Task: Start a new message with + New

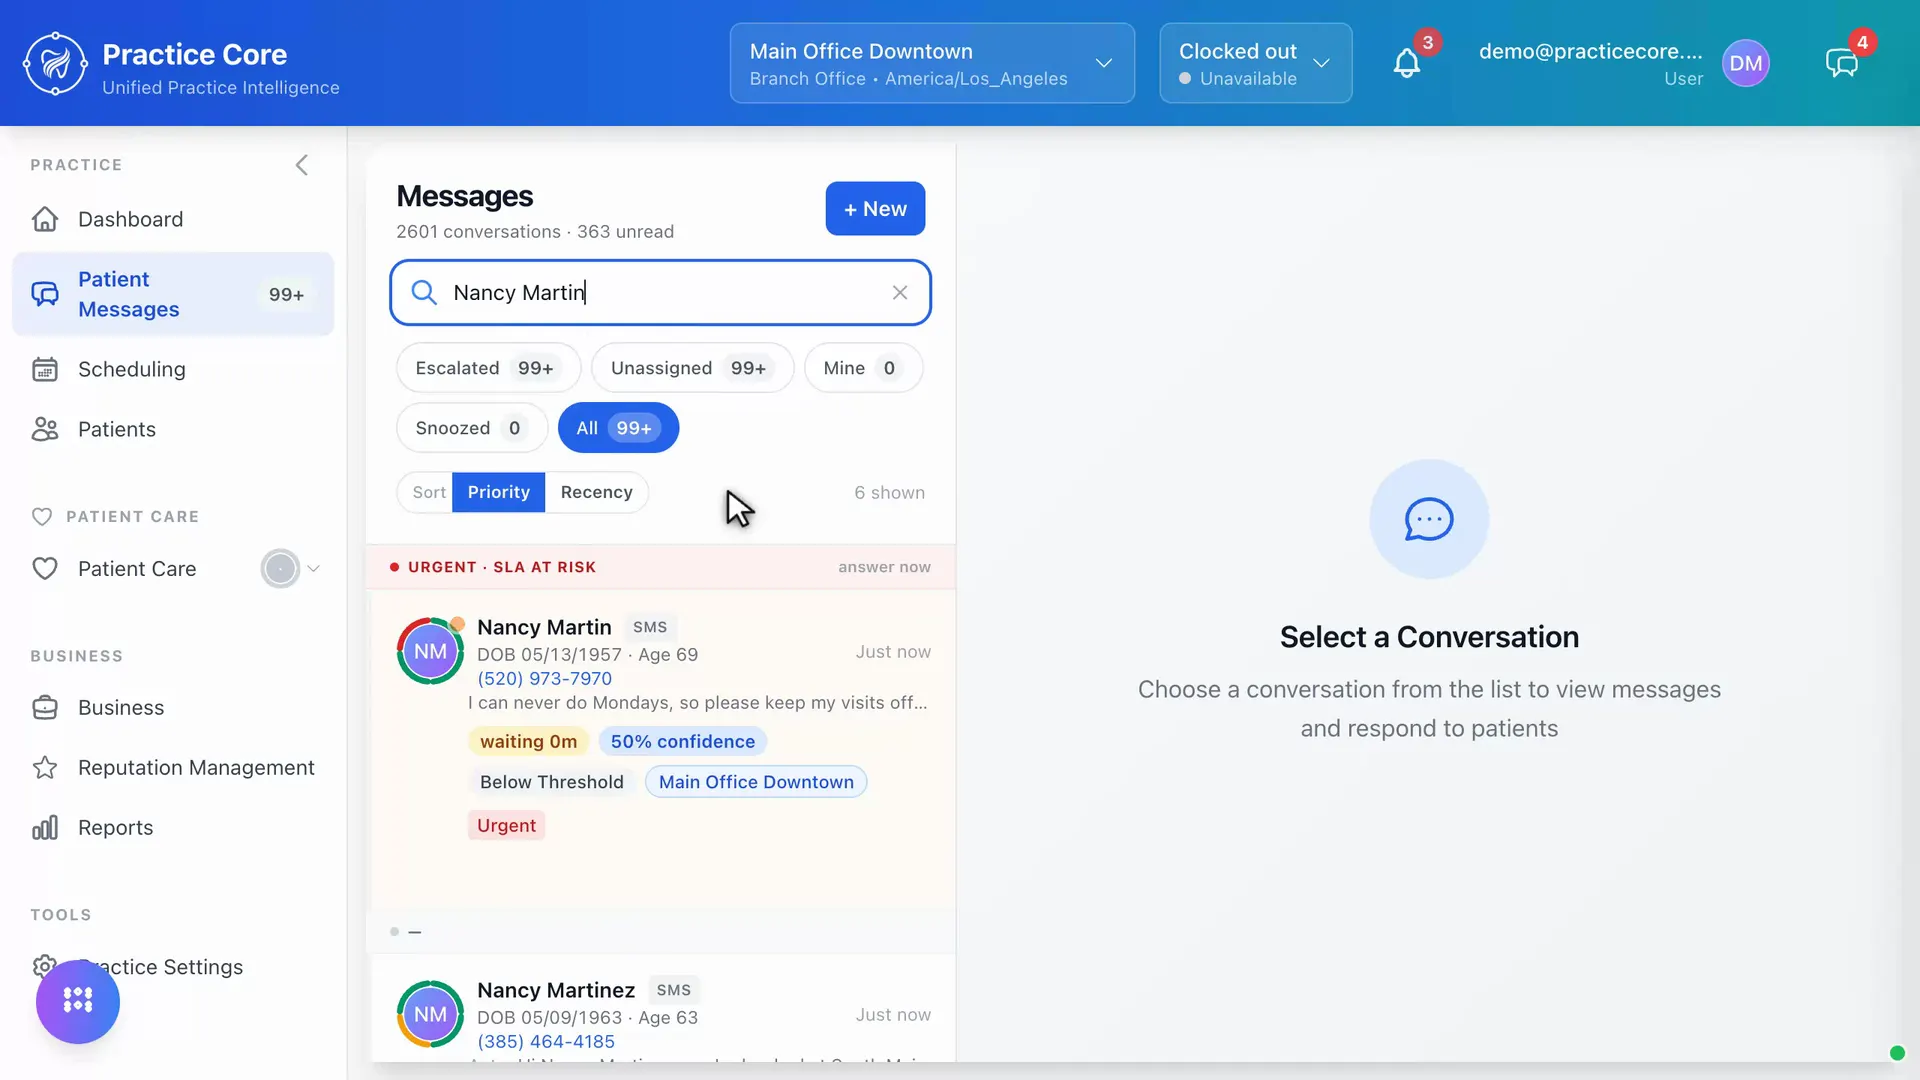Action: coord(875,209)
